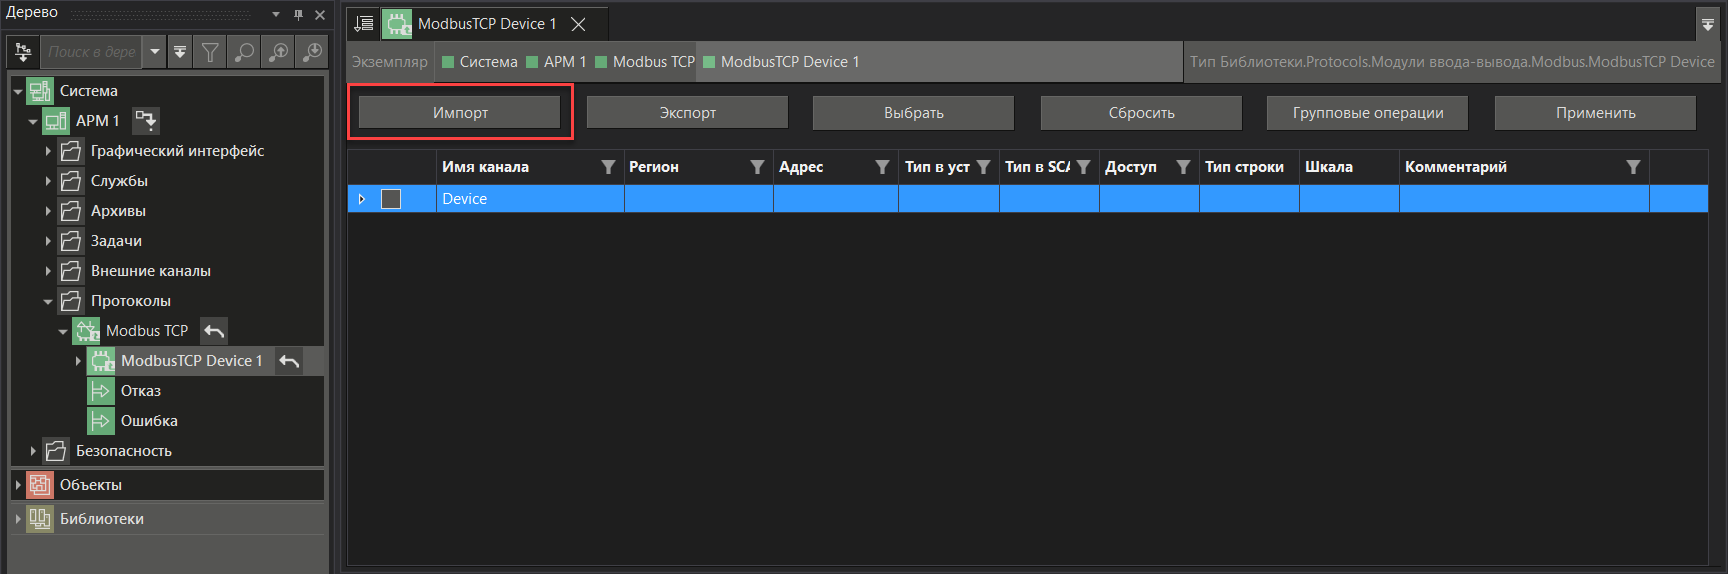Viewport: 1728px width, 574px height.
Task: Tick the checkbox in the Device row
Action: tap(391, 199)
